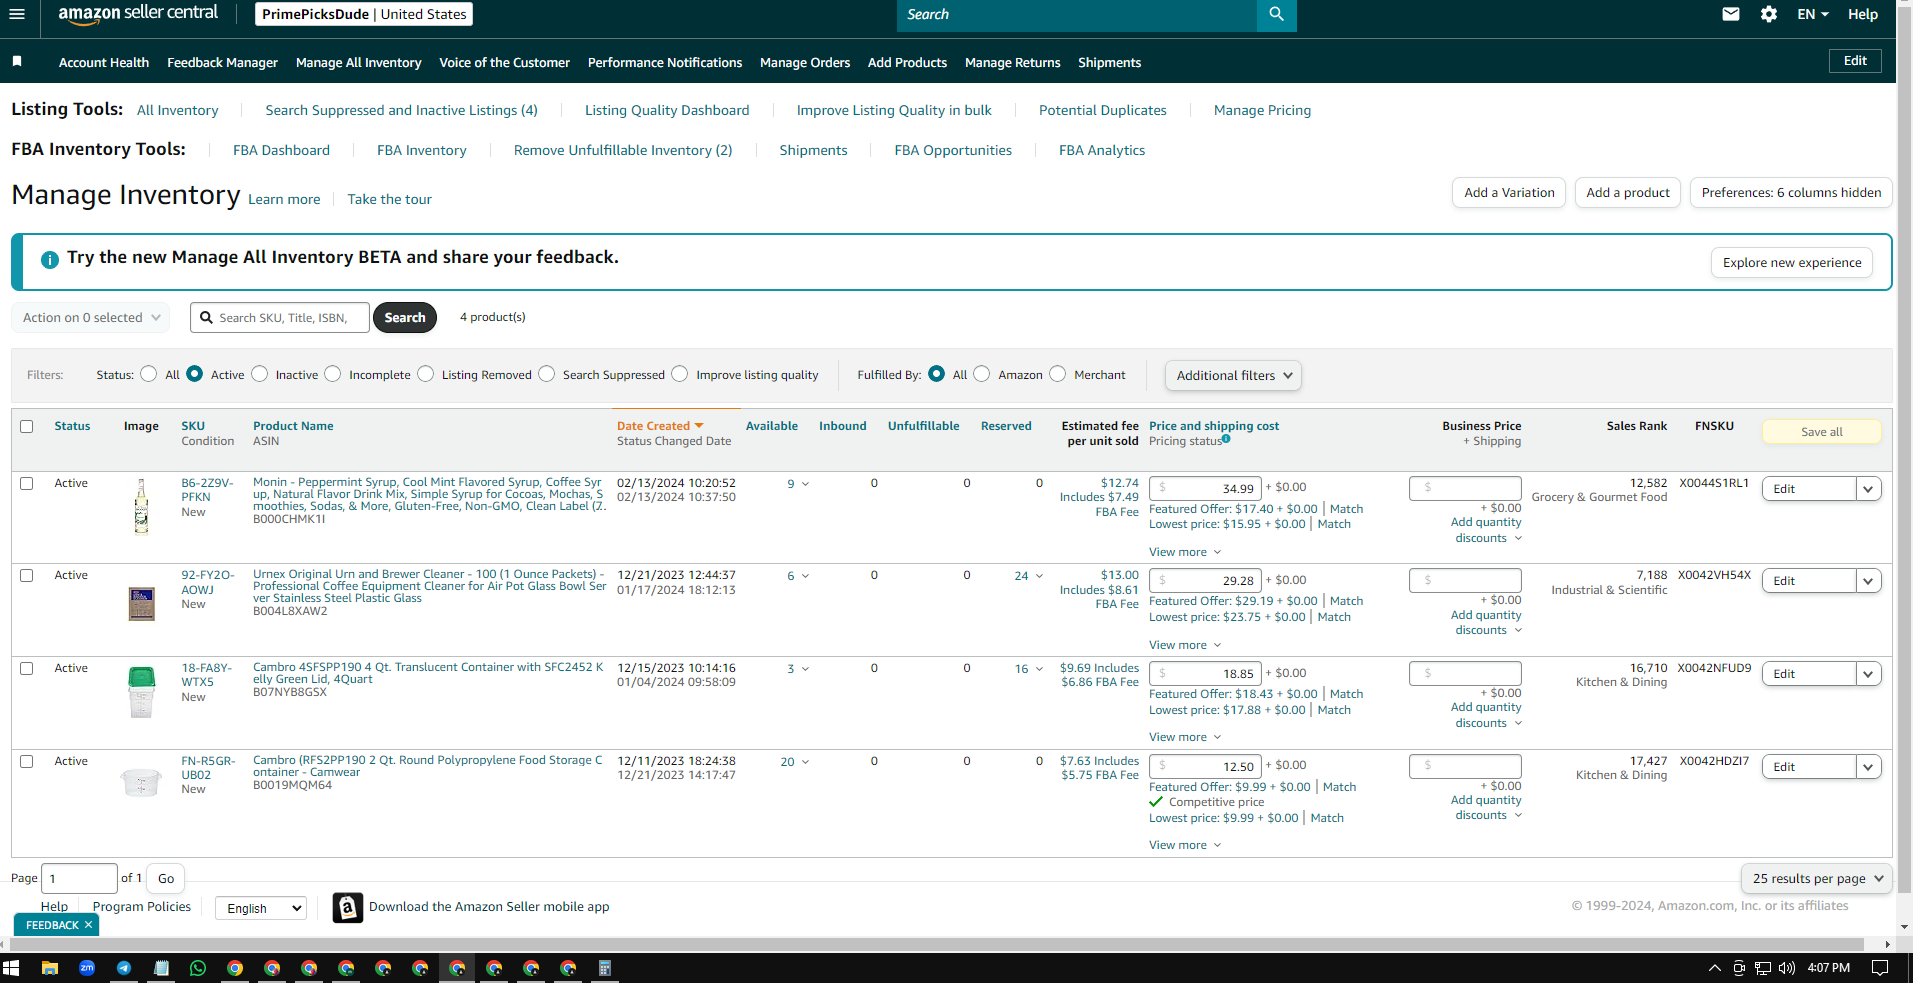The width and height of the screenshot is (1913, 983).
Task: Open the 25 results per page dropdown
Action: (x=1816, y=879)
